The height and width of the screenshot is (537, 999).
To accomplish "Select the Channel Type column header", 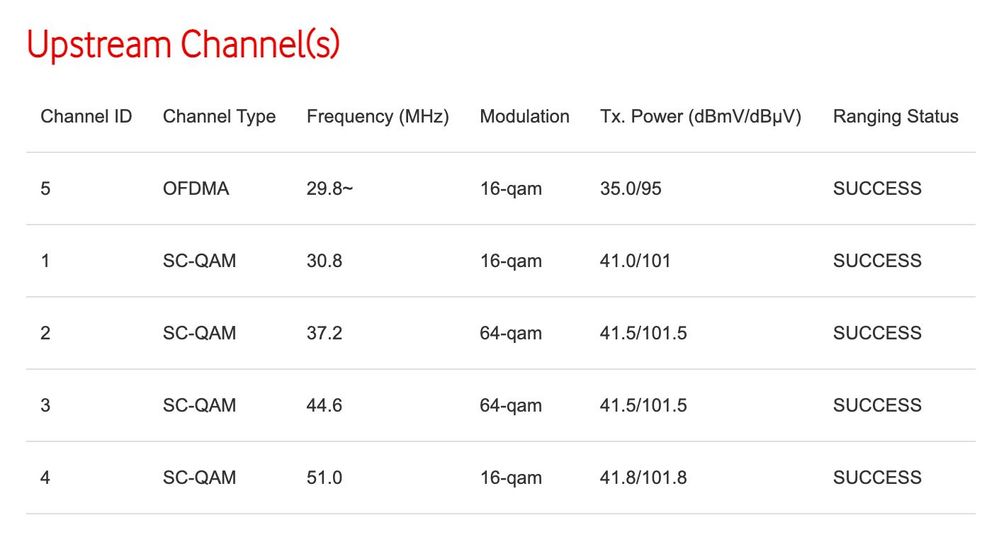I will point(219,117).
